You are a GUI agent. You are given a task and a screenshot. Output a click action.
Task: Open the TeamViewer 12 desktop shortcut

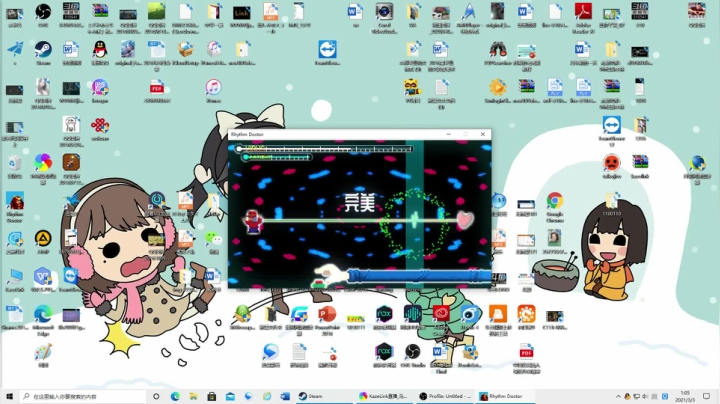pyautogui.click(x=612, y=125)
